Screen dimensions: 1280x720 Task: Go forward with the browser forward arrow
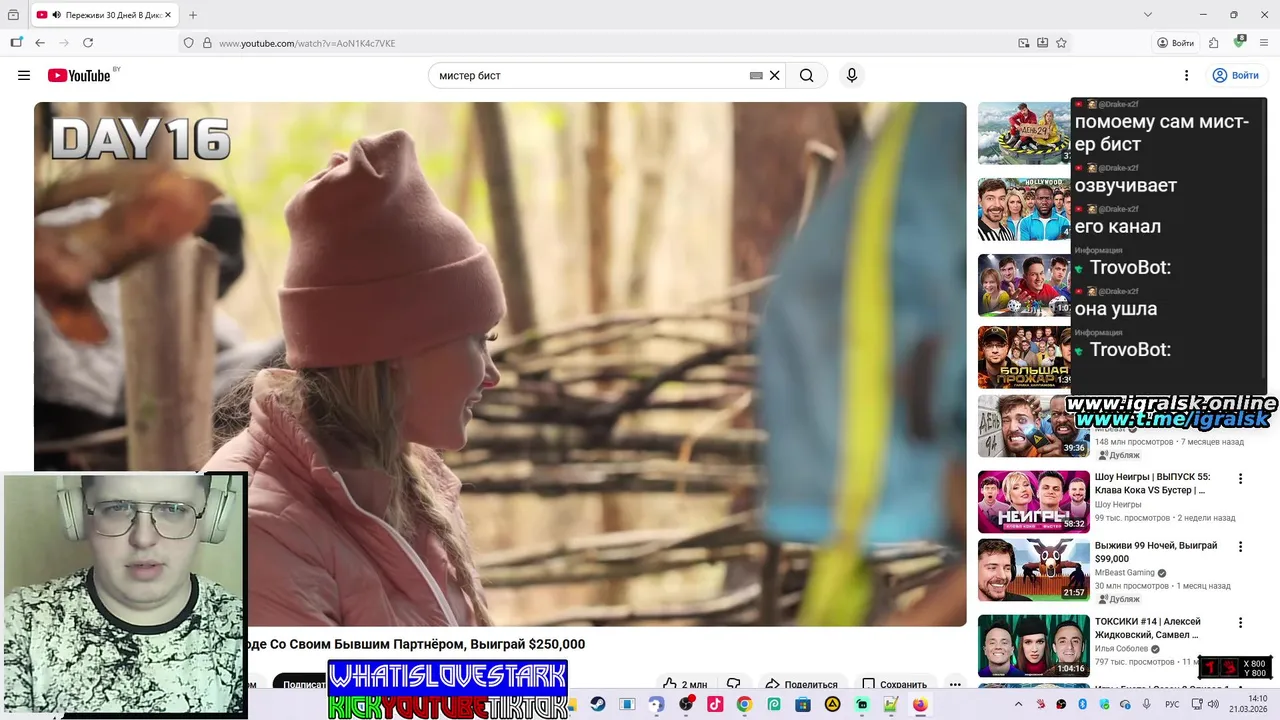click(64, 43)
